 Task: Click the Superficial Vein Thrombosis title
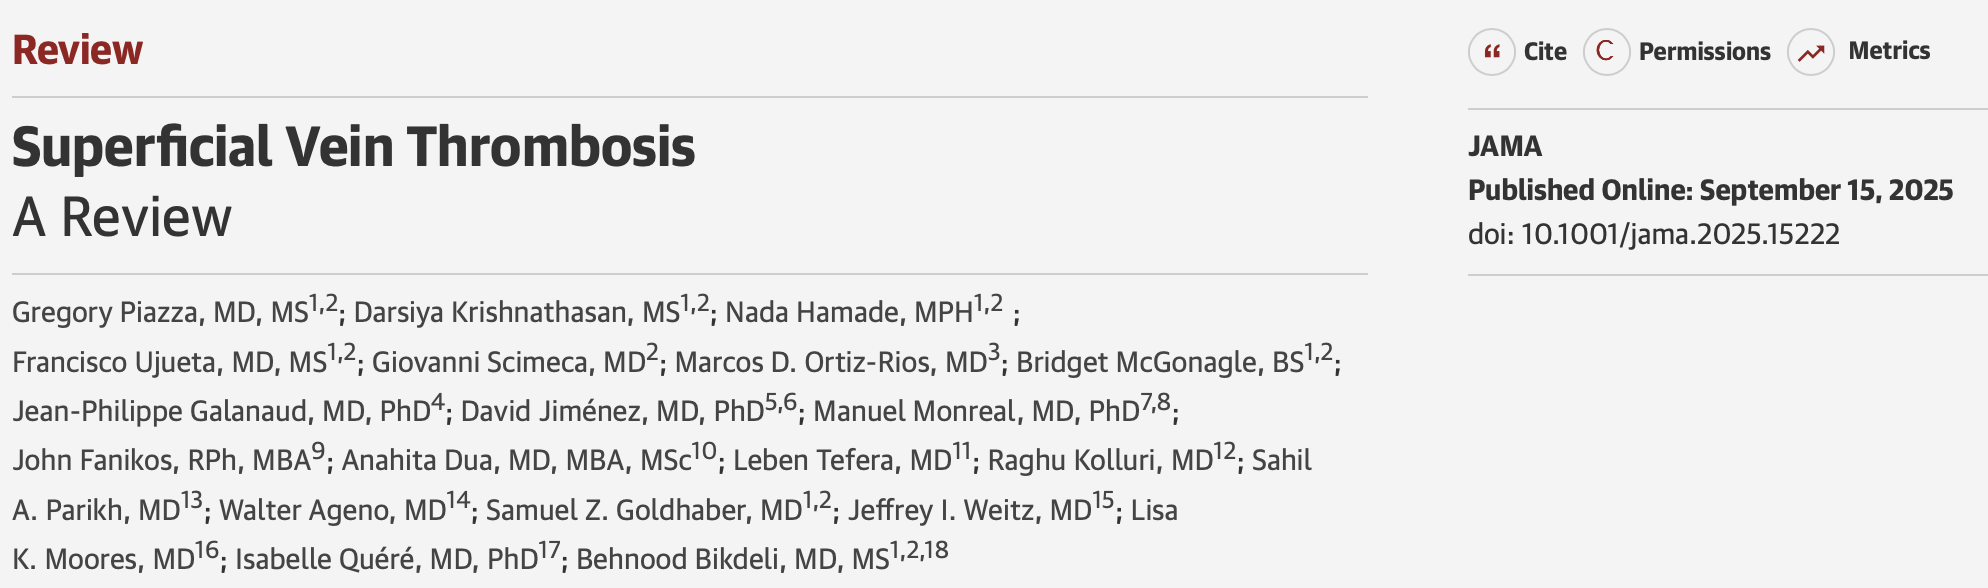pos(353,147)
